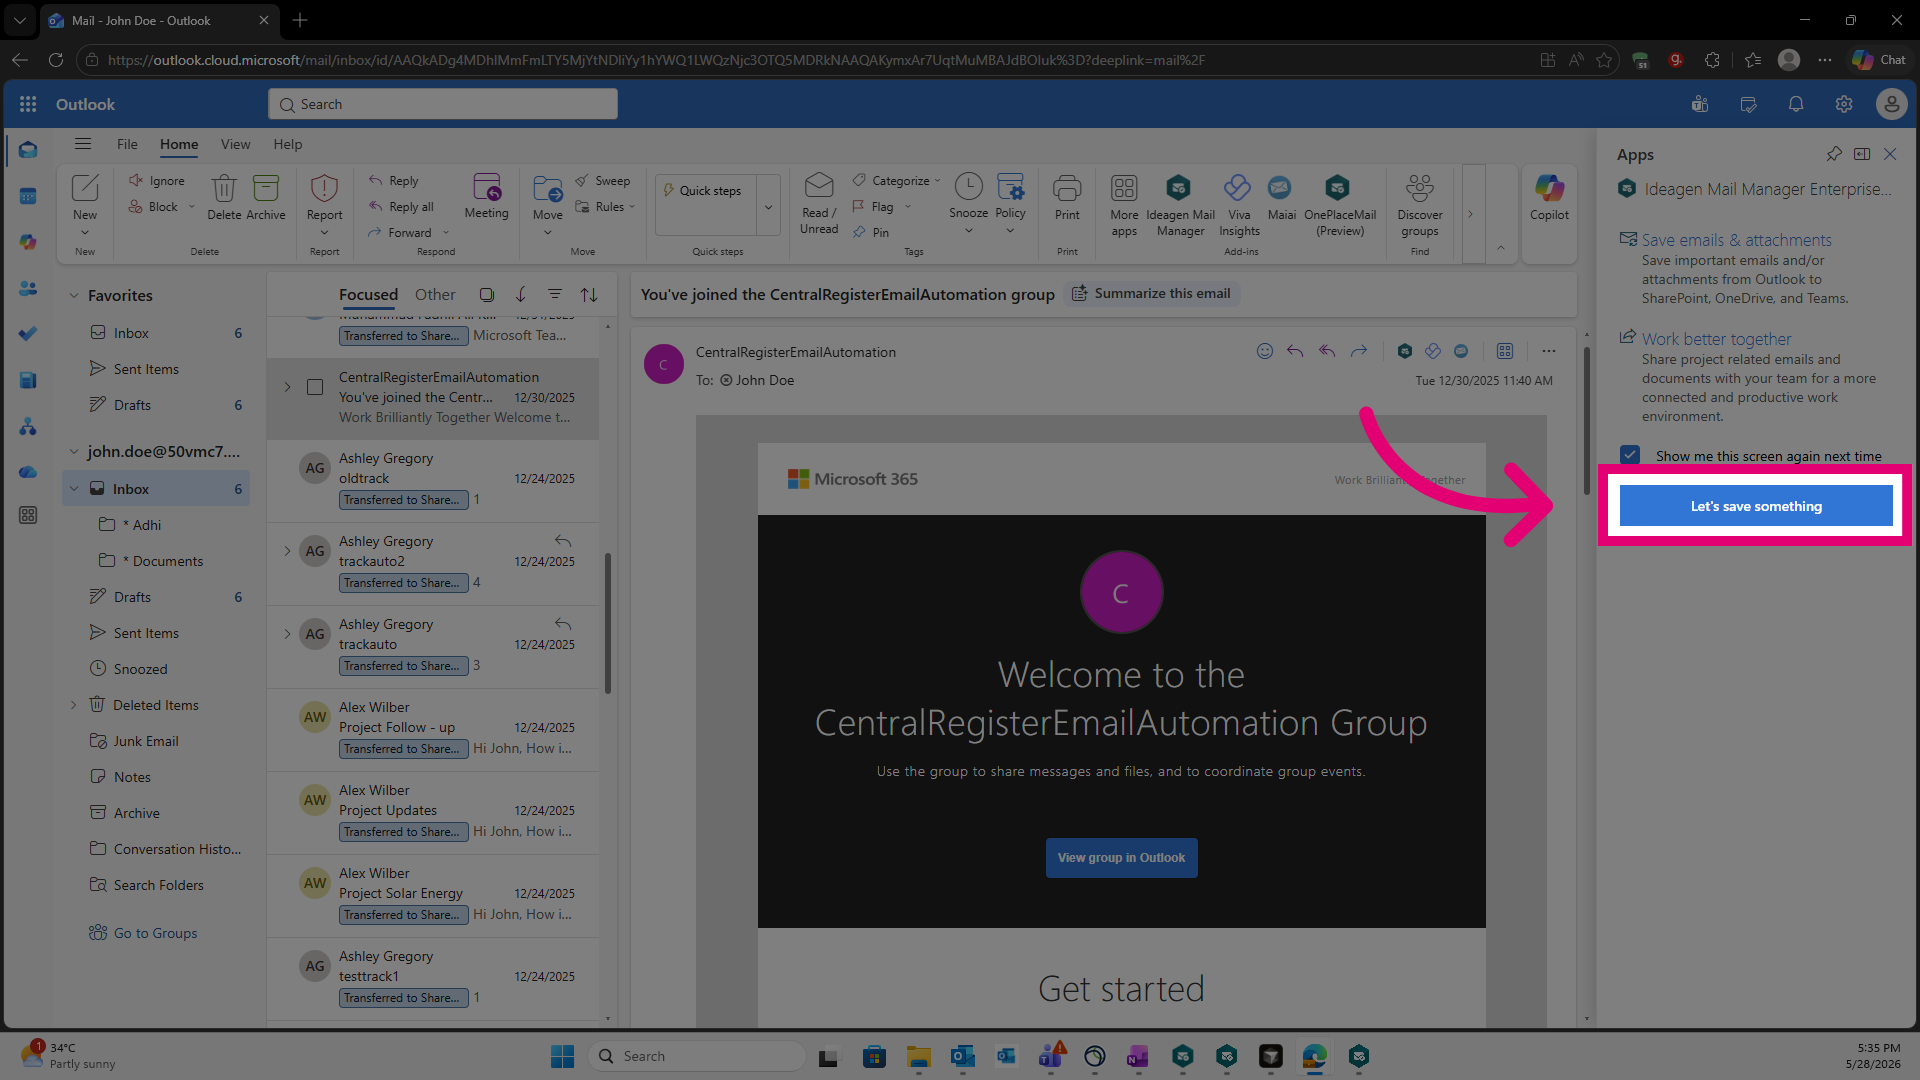Open Work better together link

tap(1716, 339)
